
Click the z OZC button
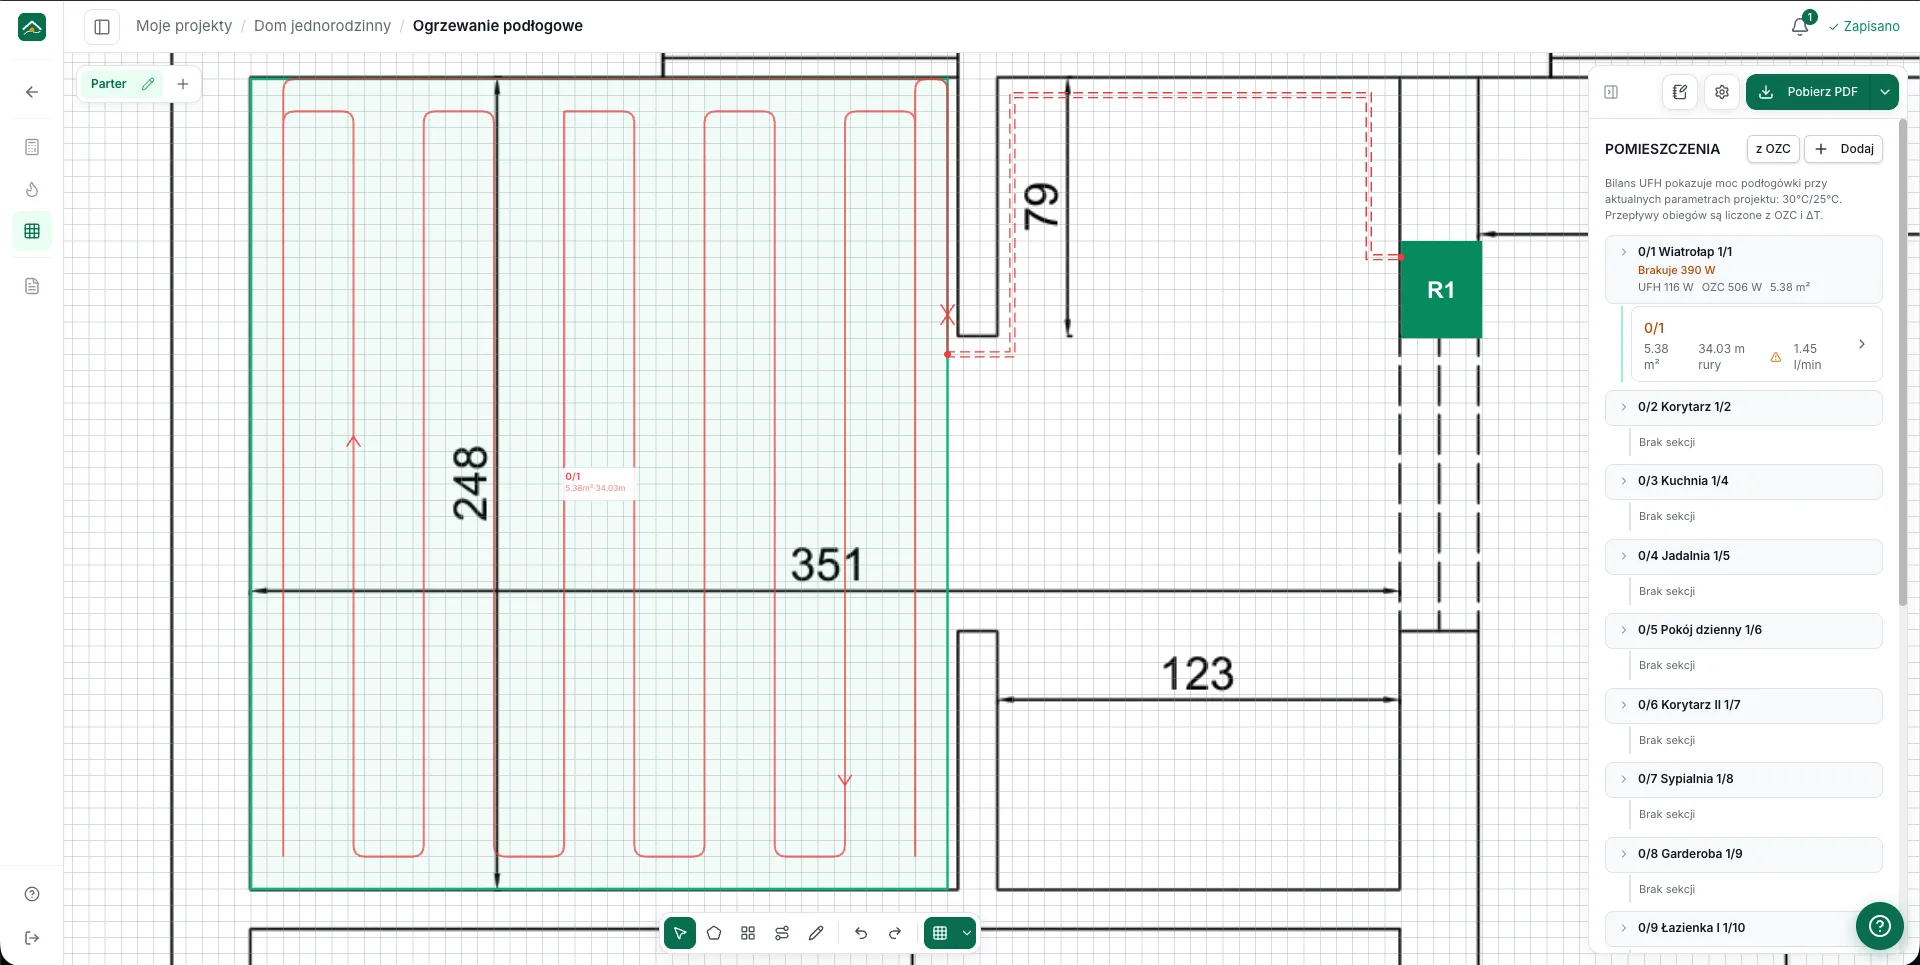(1773, 149)
